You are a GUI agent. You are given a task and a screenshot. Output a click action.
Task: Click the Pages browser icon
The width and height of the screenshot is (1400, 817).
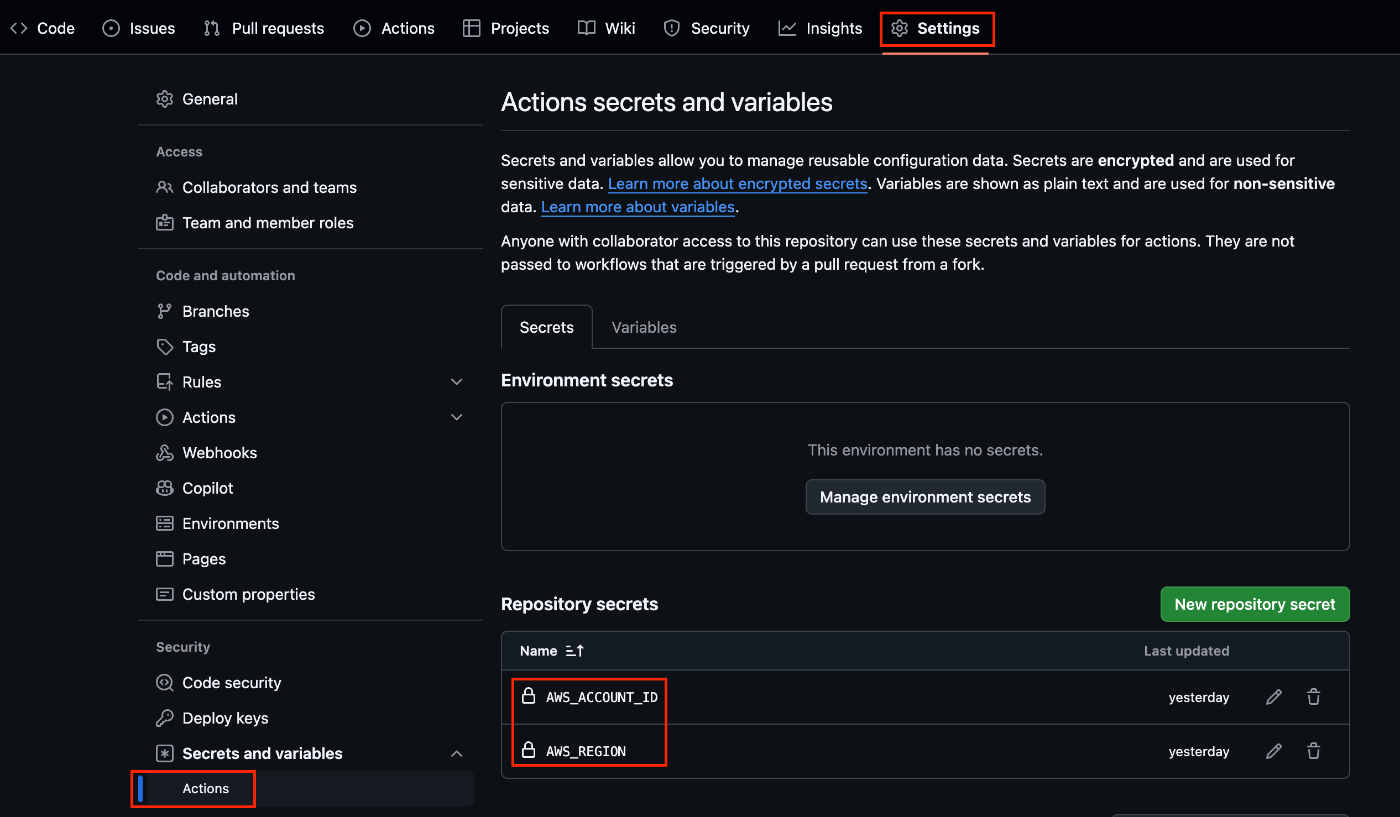pos(165,559)
